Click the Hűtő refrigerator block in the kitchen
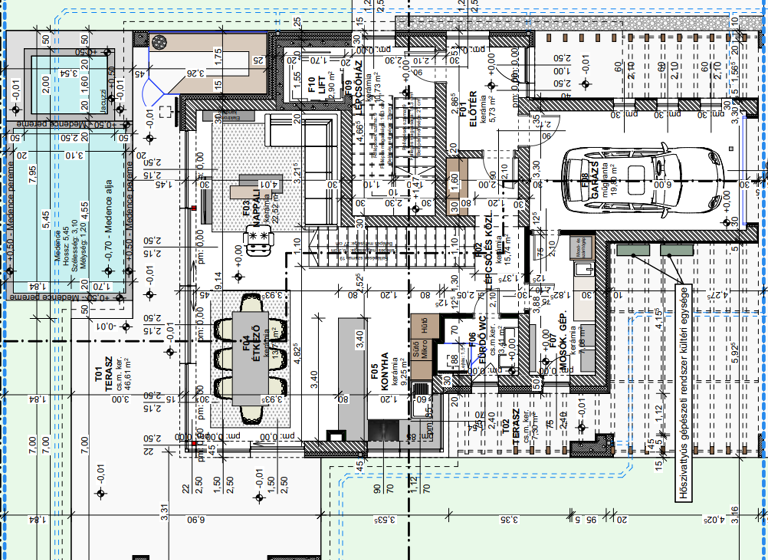The image size is (768, 560). click(x=425, y=326)
